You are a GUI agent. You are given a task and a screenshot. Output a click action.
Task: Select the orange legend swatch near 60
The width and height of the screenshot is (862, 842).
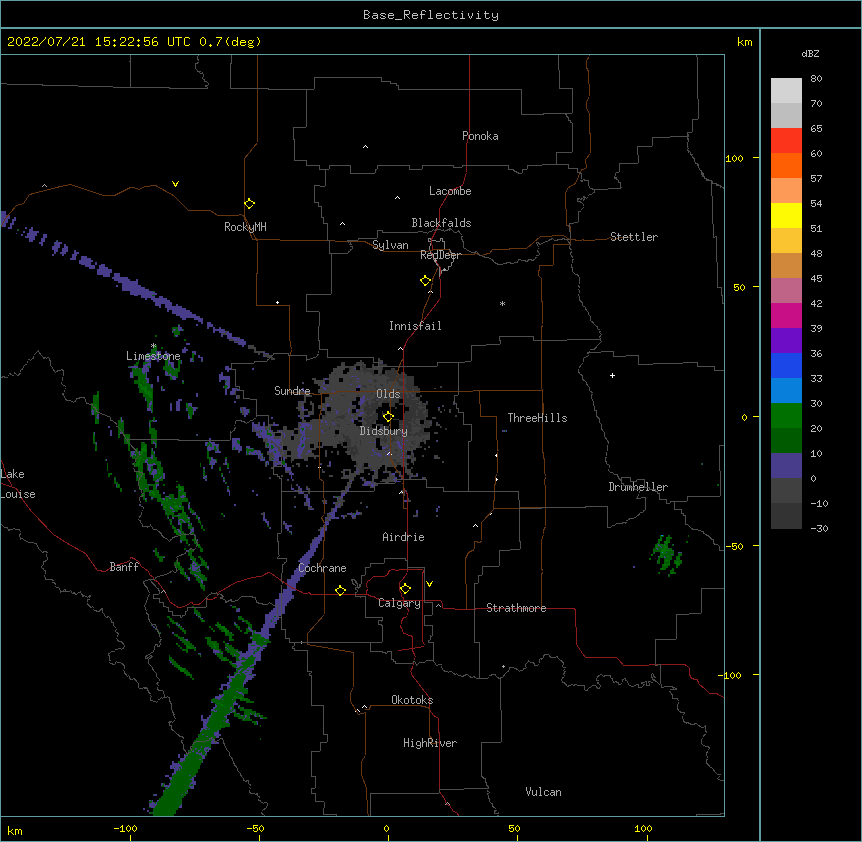coord(786,165)
